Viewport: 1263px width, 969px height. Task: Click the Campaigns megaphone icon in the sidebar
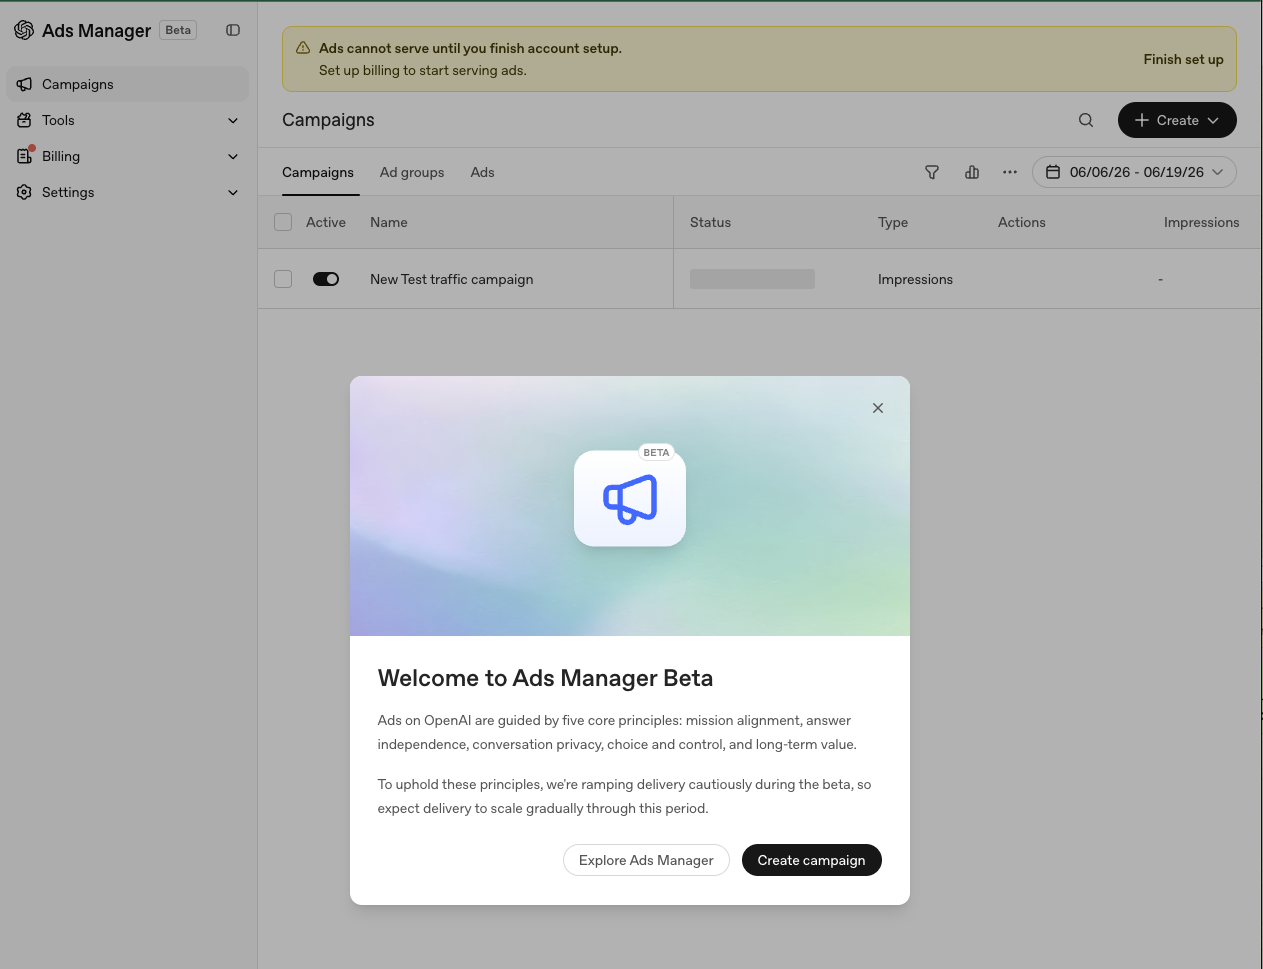pos(24,84)
